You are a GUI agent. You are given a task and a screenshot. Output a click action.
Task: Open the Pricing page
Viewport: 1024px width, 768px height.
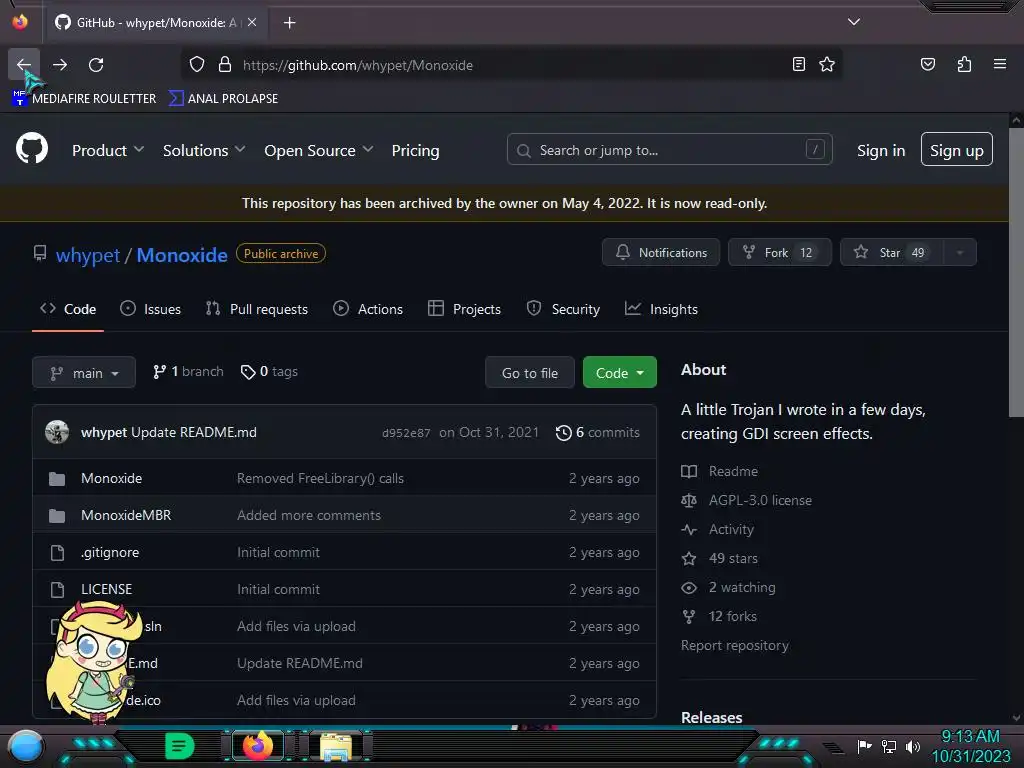415,151
